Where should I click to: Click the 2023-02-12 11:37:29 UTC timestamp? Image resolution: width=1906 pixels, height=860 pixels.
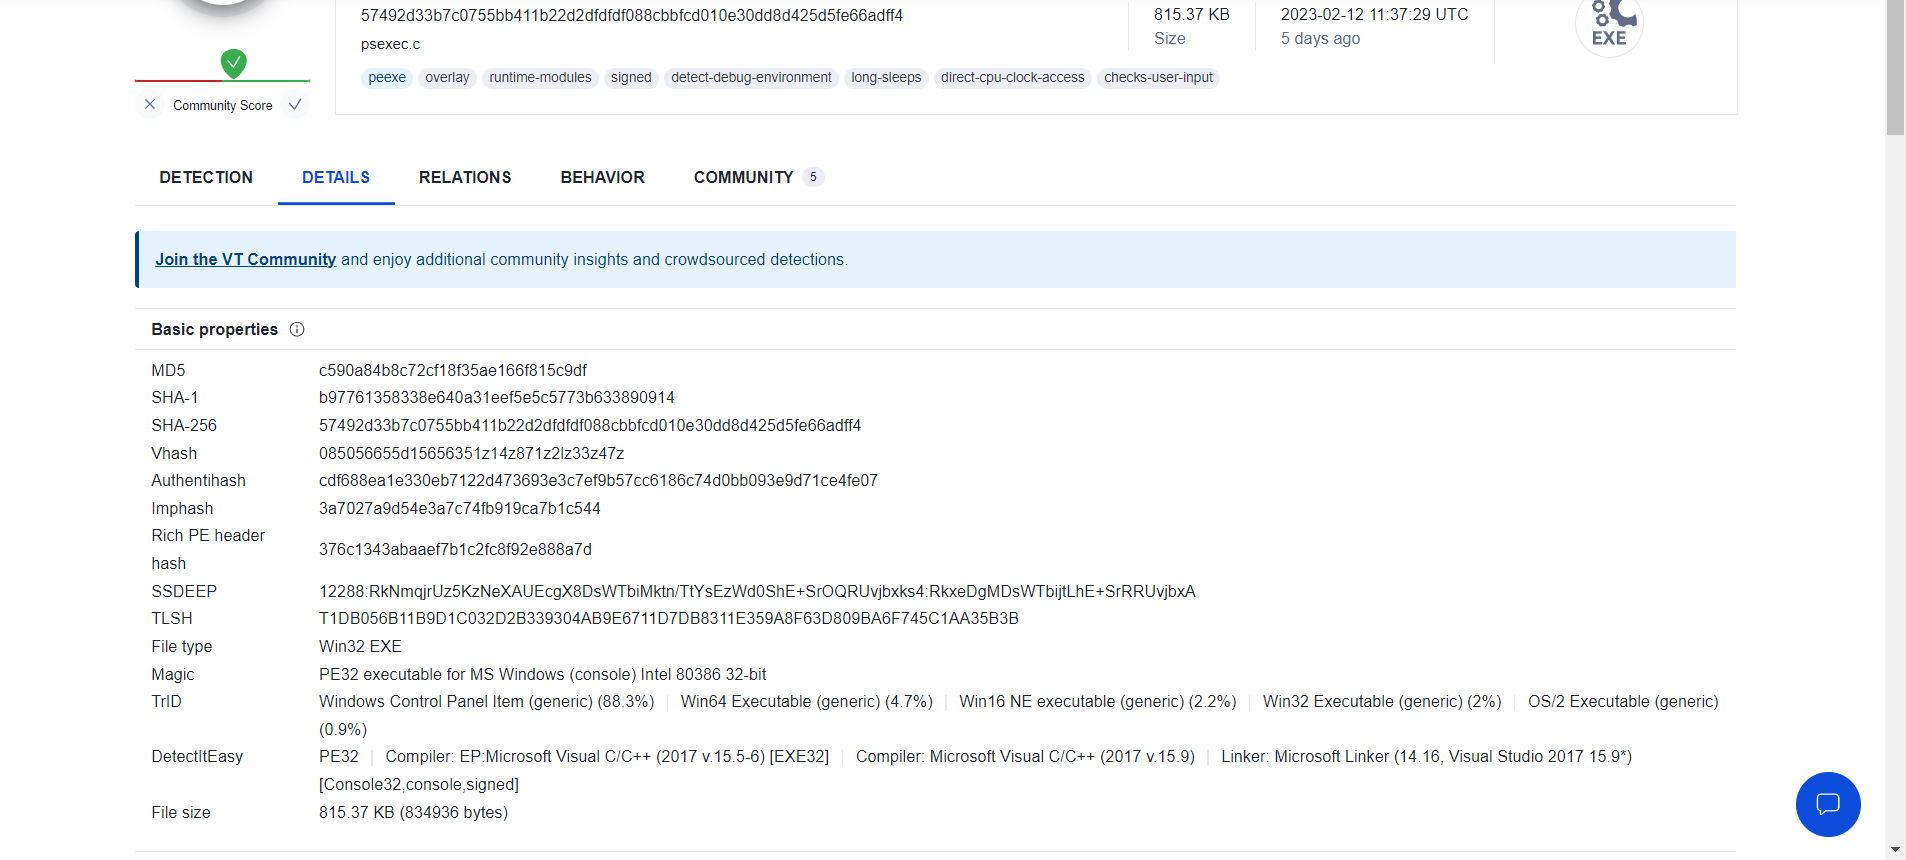(1375, 15)
